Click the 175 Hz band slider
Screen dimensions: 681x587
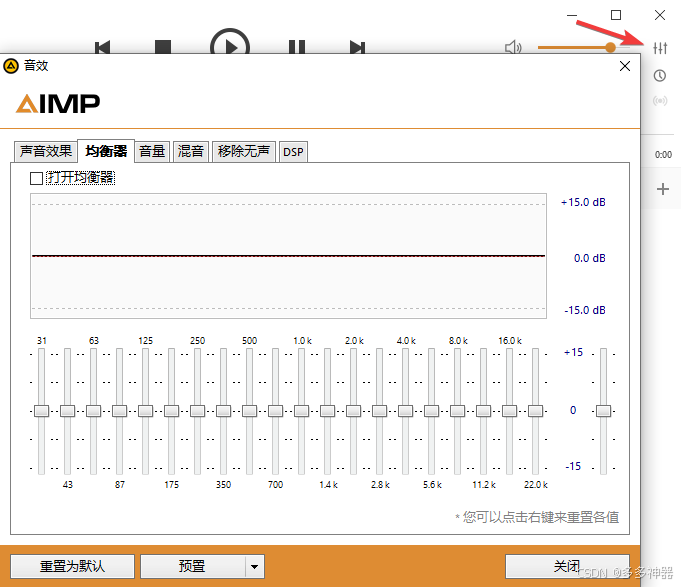pos(172,411)
